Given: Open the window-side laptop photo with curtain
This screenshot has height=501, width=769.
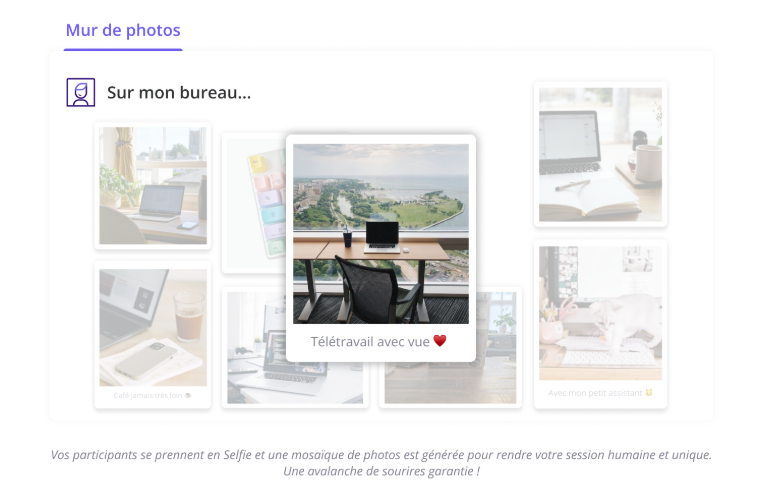Looking at the screenshot, I should [153, 186].
